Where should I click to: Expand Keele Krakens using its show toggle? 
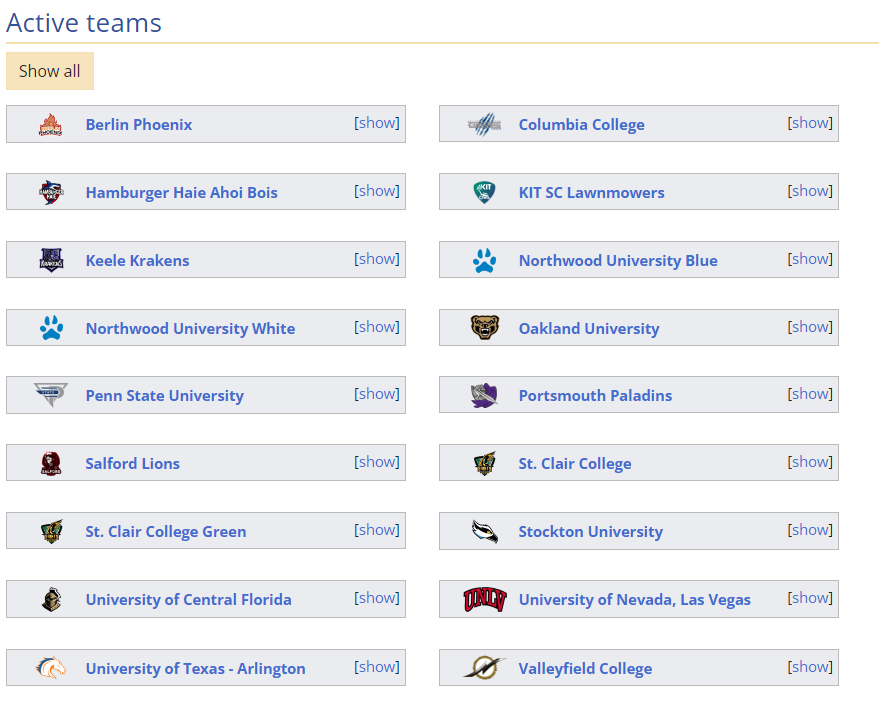click(377, 258)
